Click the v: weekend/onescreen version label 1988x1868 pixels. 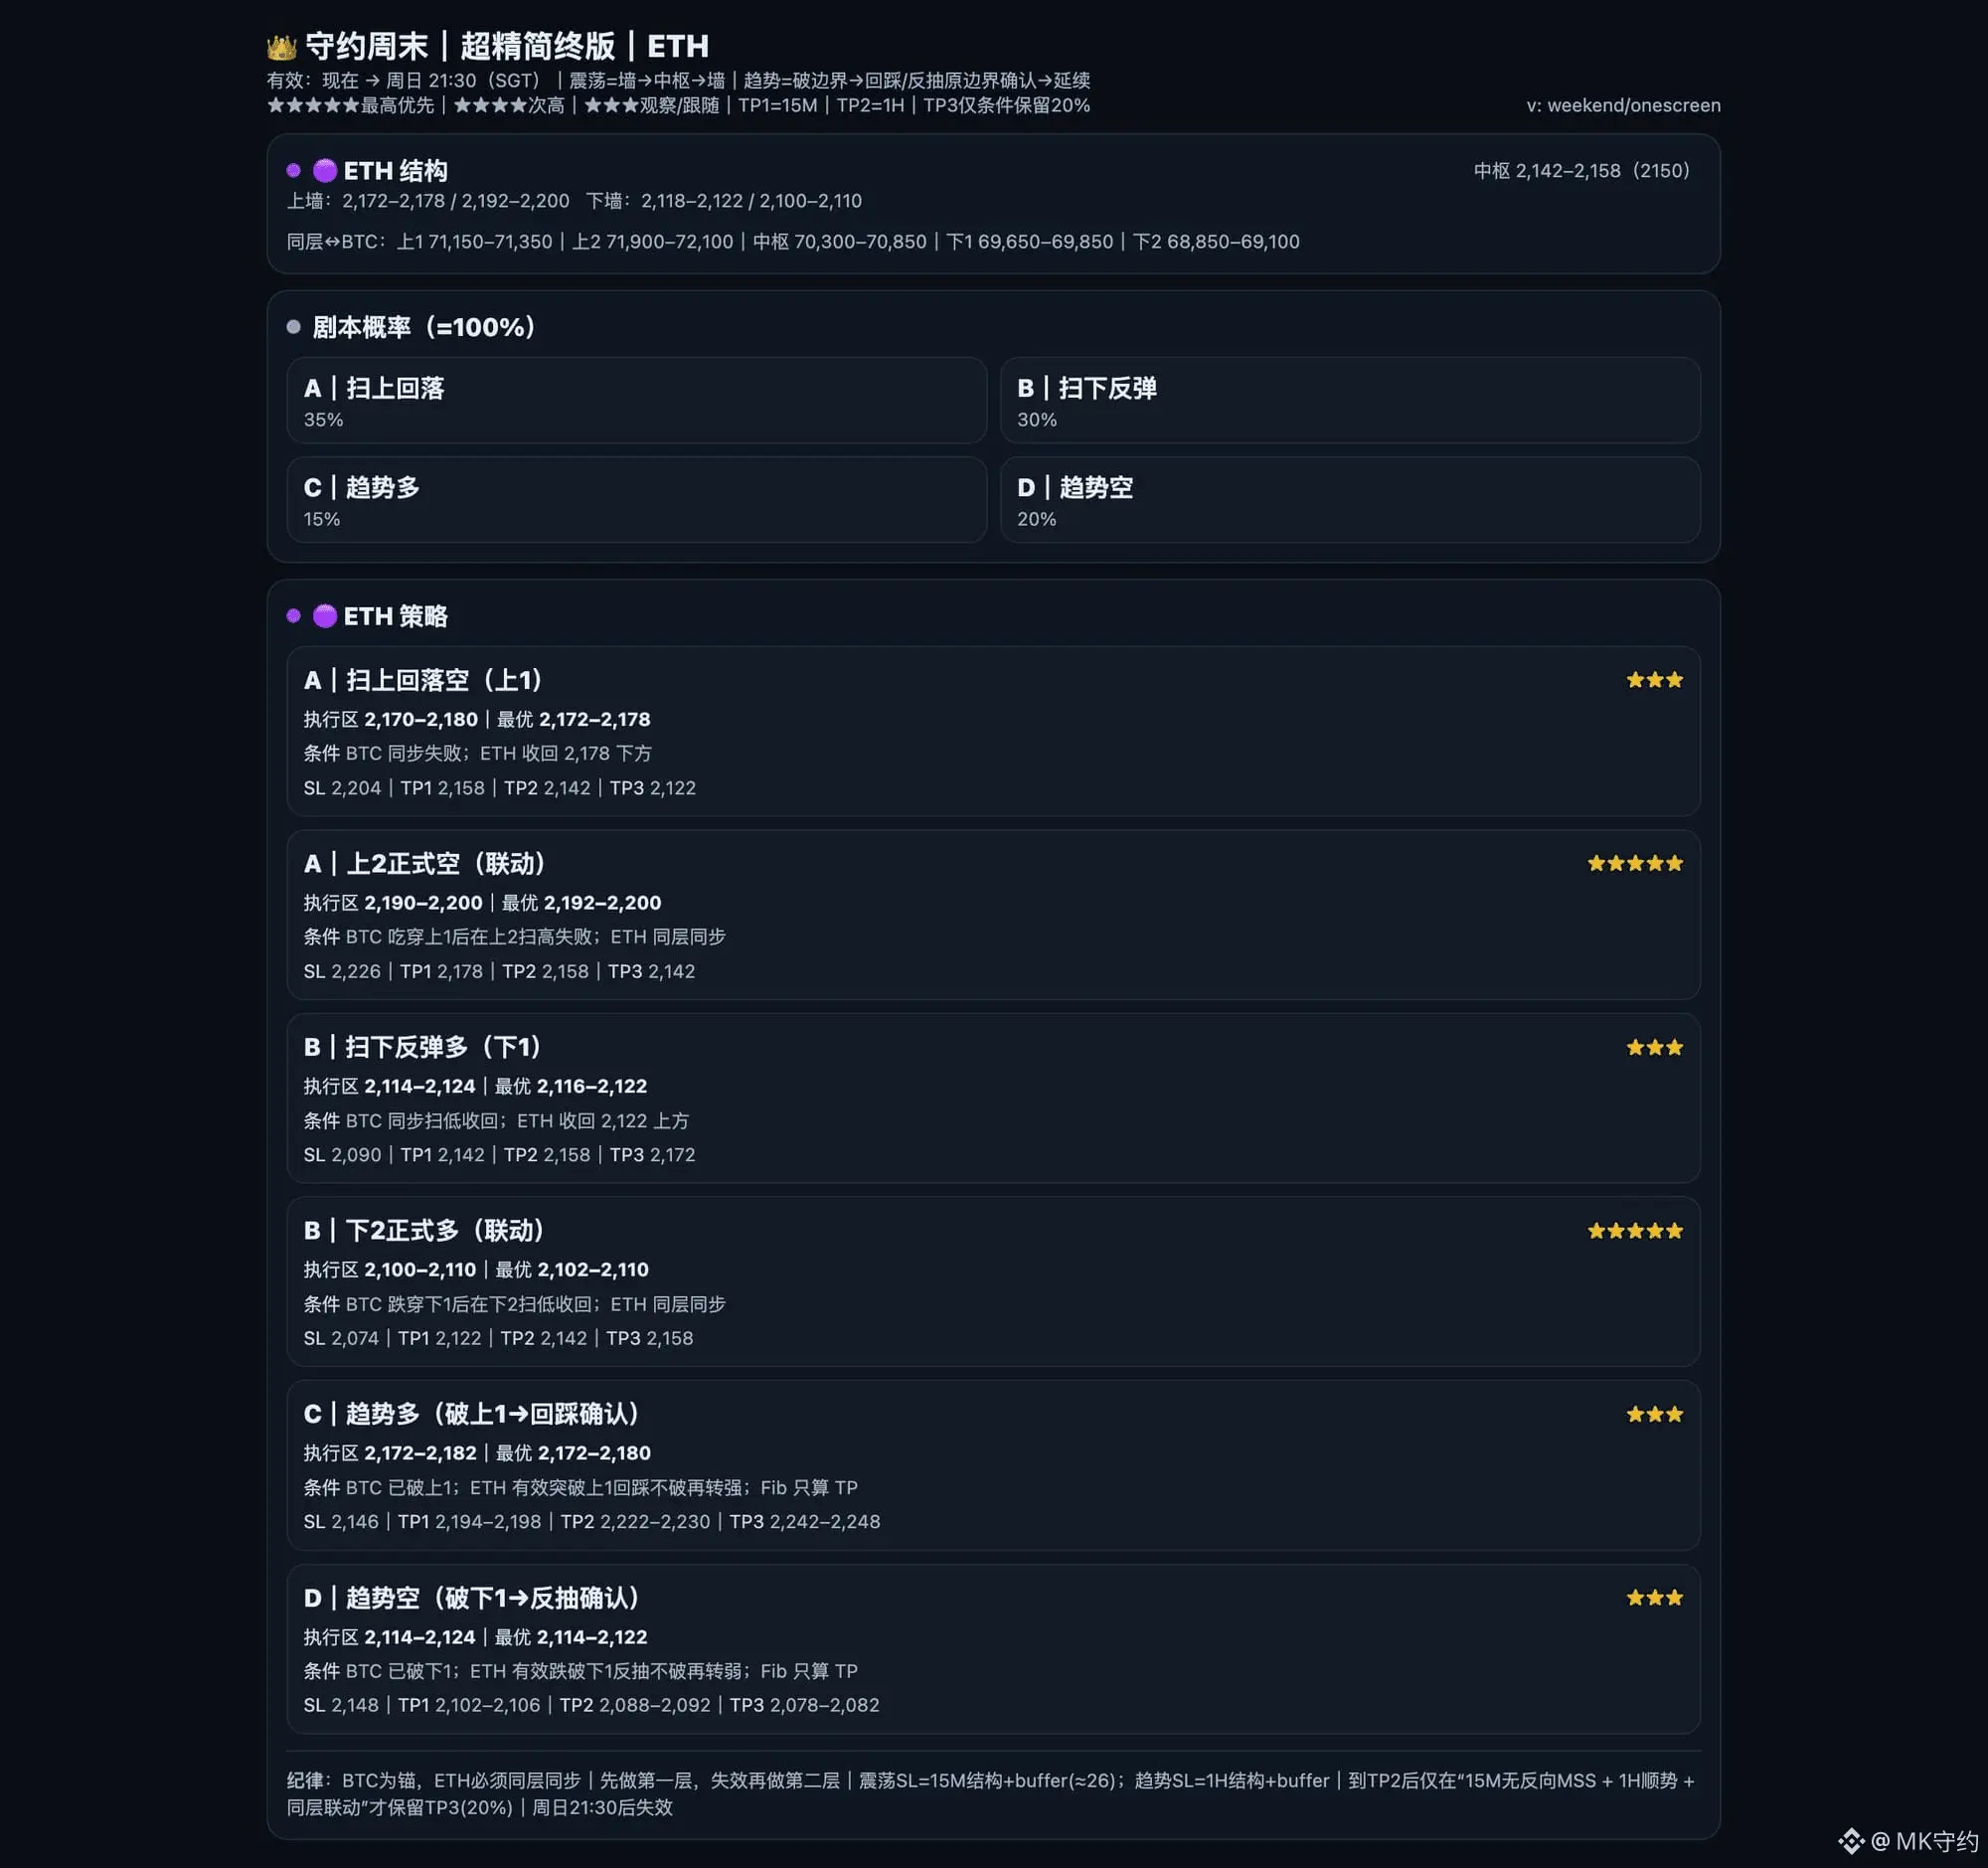pos(1622,106)
